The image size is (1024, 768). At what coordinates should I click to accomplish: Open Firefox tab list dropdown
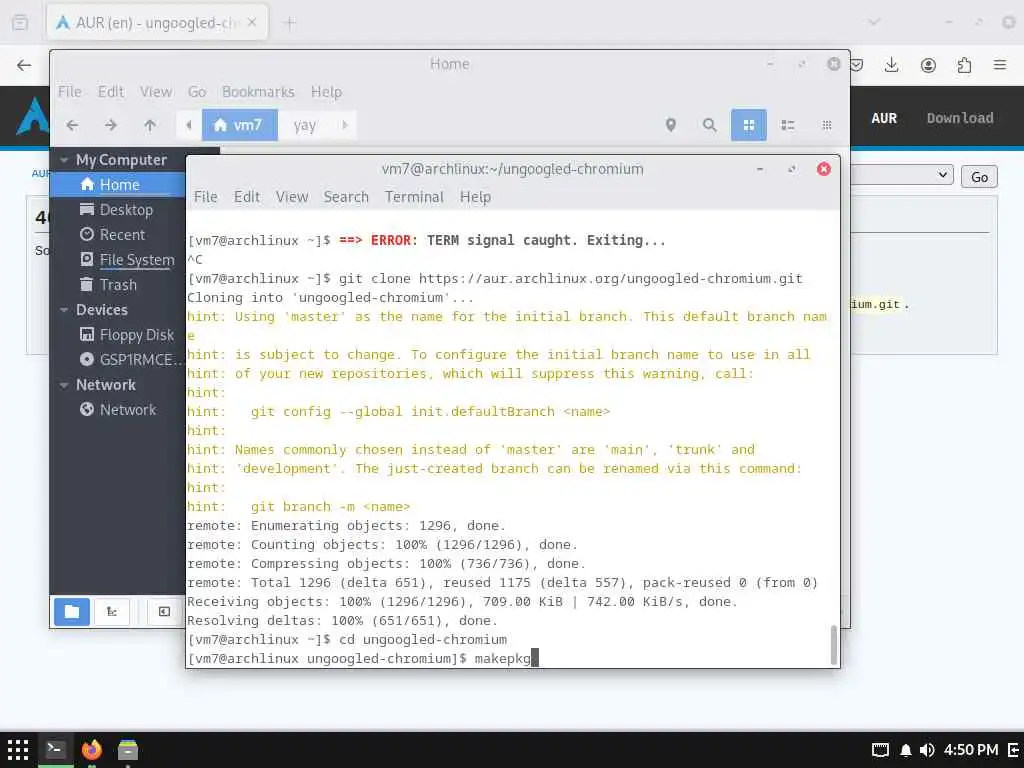coord(874,22)
